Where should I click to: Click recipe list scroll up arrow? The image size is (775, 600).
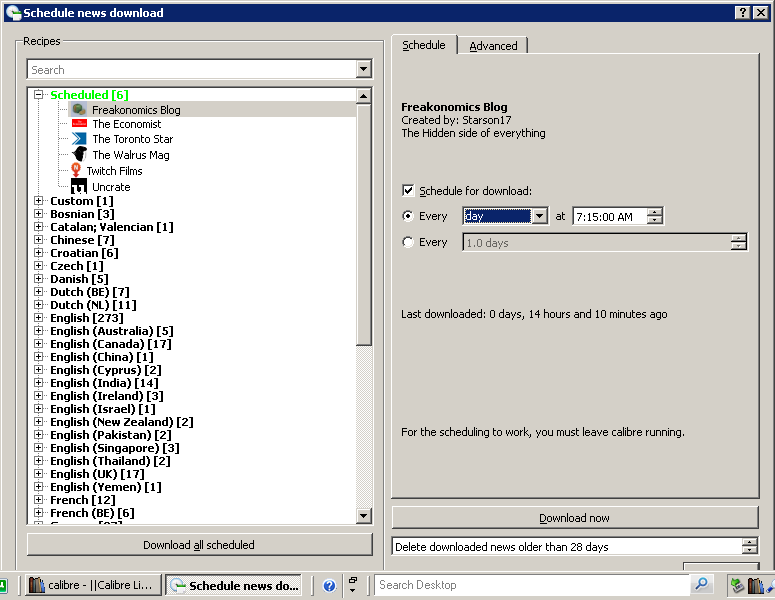364,96
